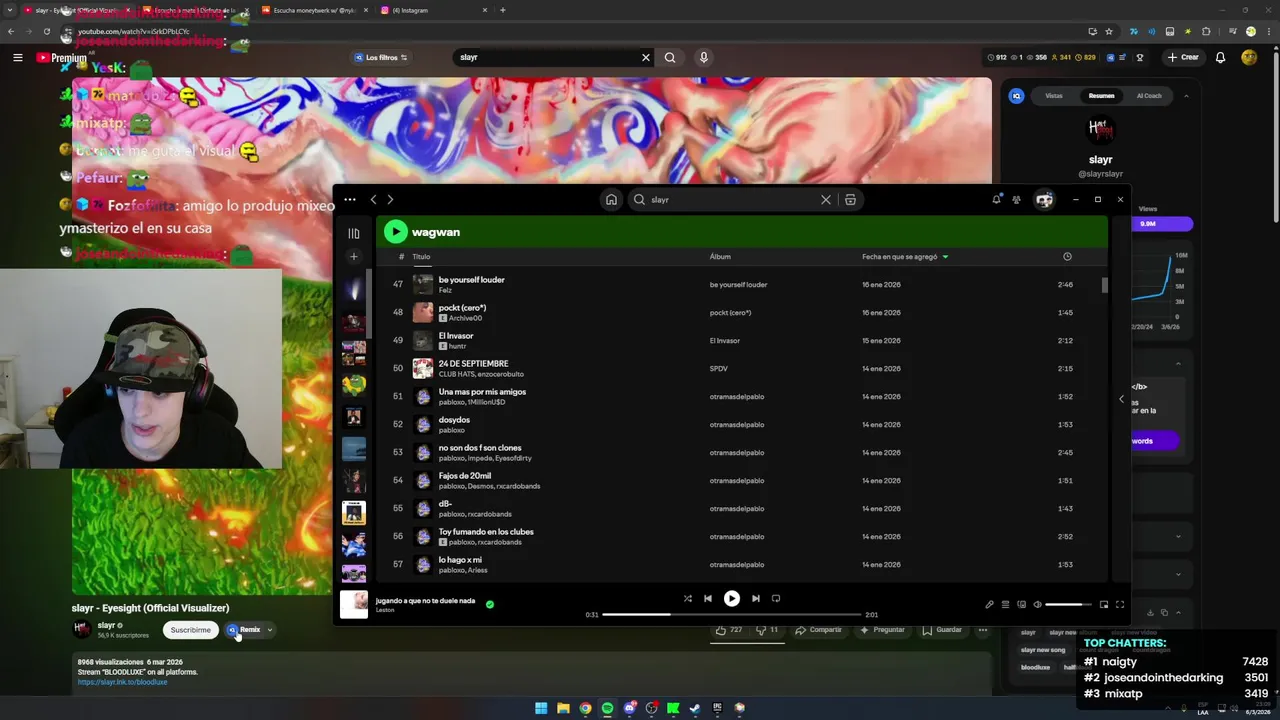This screenshot has width=1280, height=720.
Task: Open Spotify notifications bell
Action: [x=996, y=199]
